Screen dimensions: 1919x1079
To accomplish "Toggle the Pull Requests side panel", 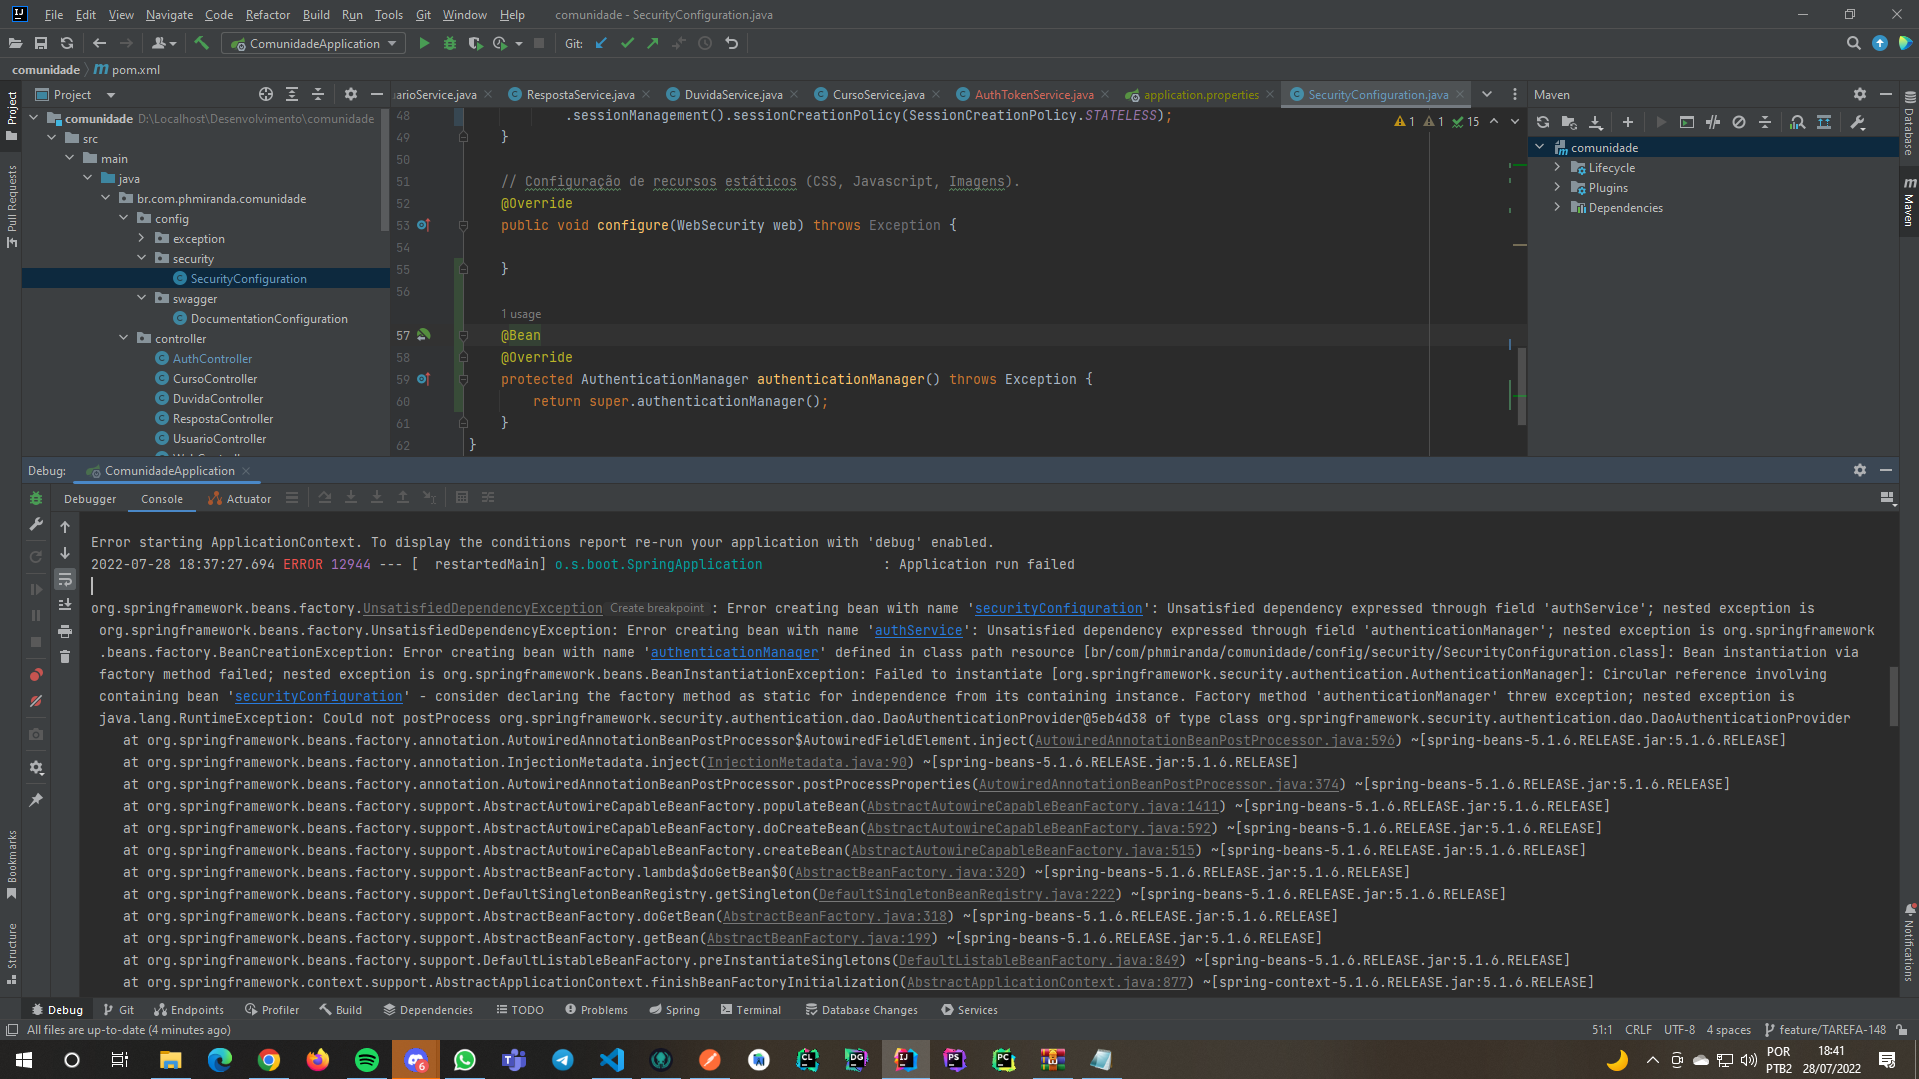I will tap(12, 206).
